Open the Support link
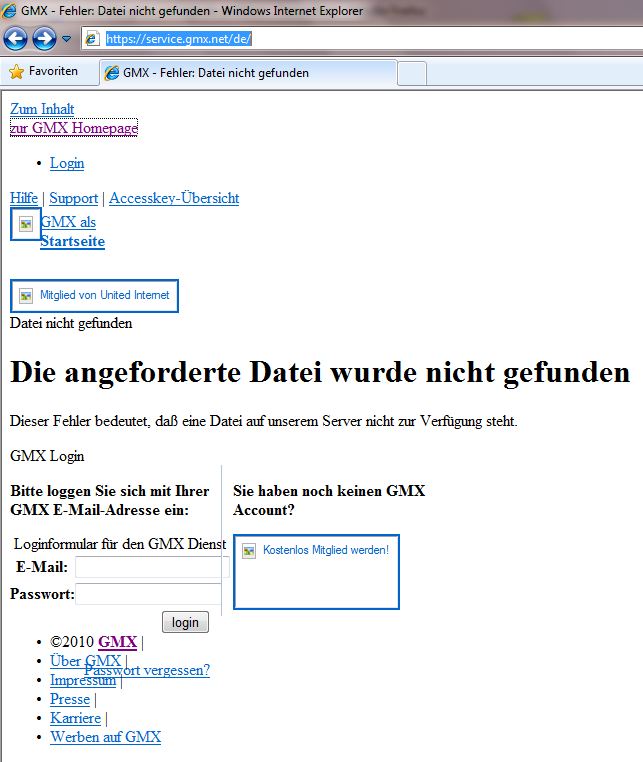The height and width of the screenshot is (762, 643). [74, 198]
